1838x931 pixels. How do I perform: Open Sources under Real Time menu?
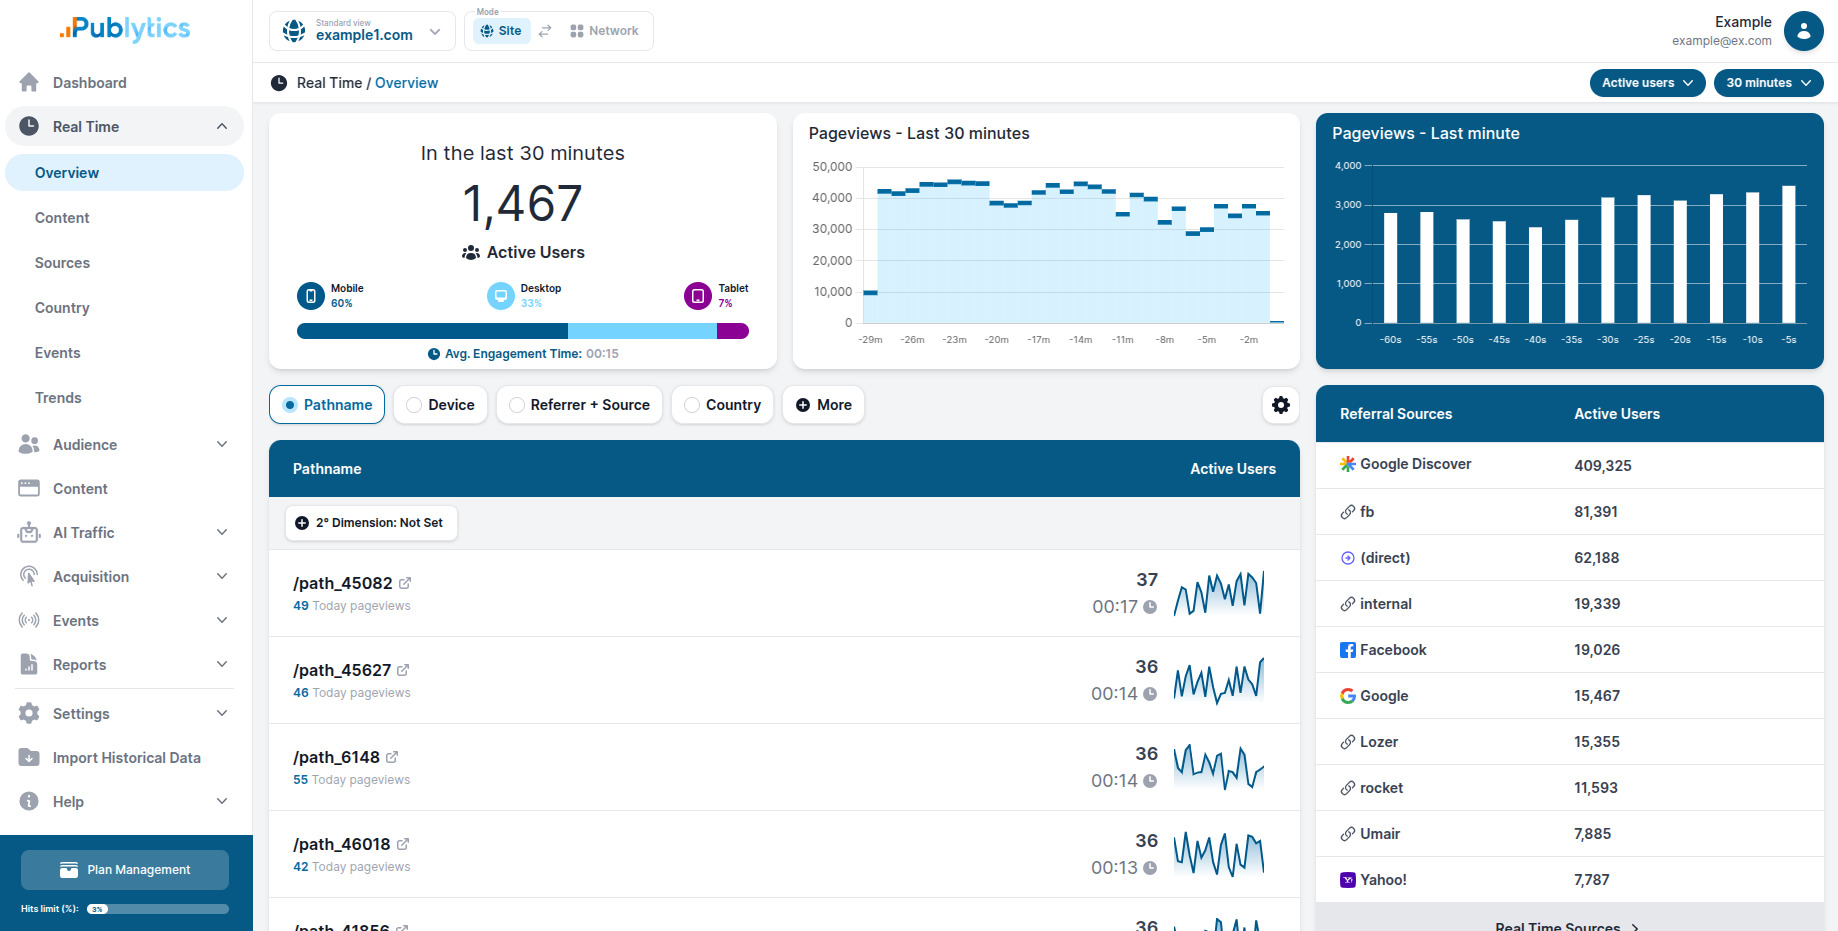pyautogui.click(x=62, y=263)
